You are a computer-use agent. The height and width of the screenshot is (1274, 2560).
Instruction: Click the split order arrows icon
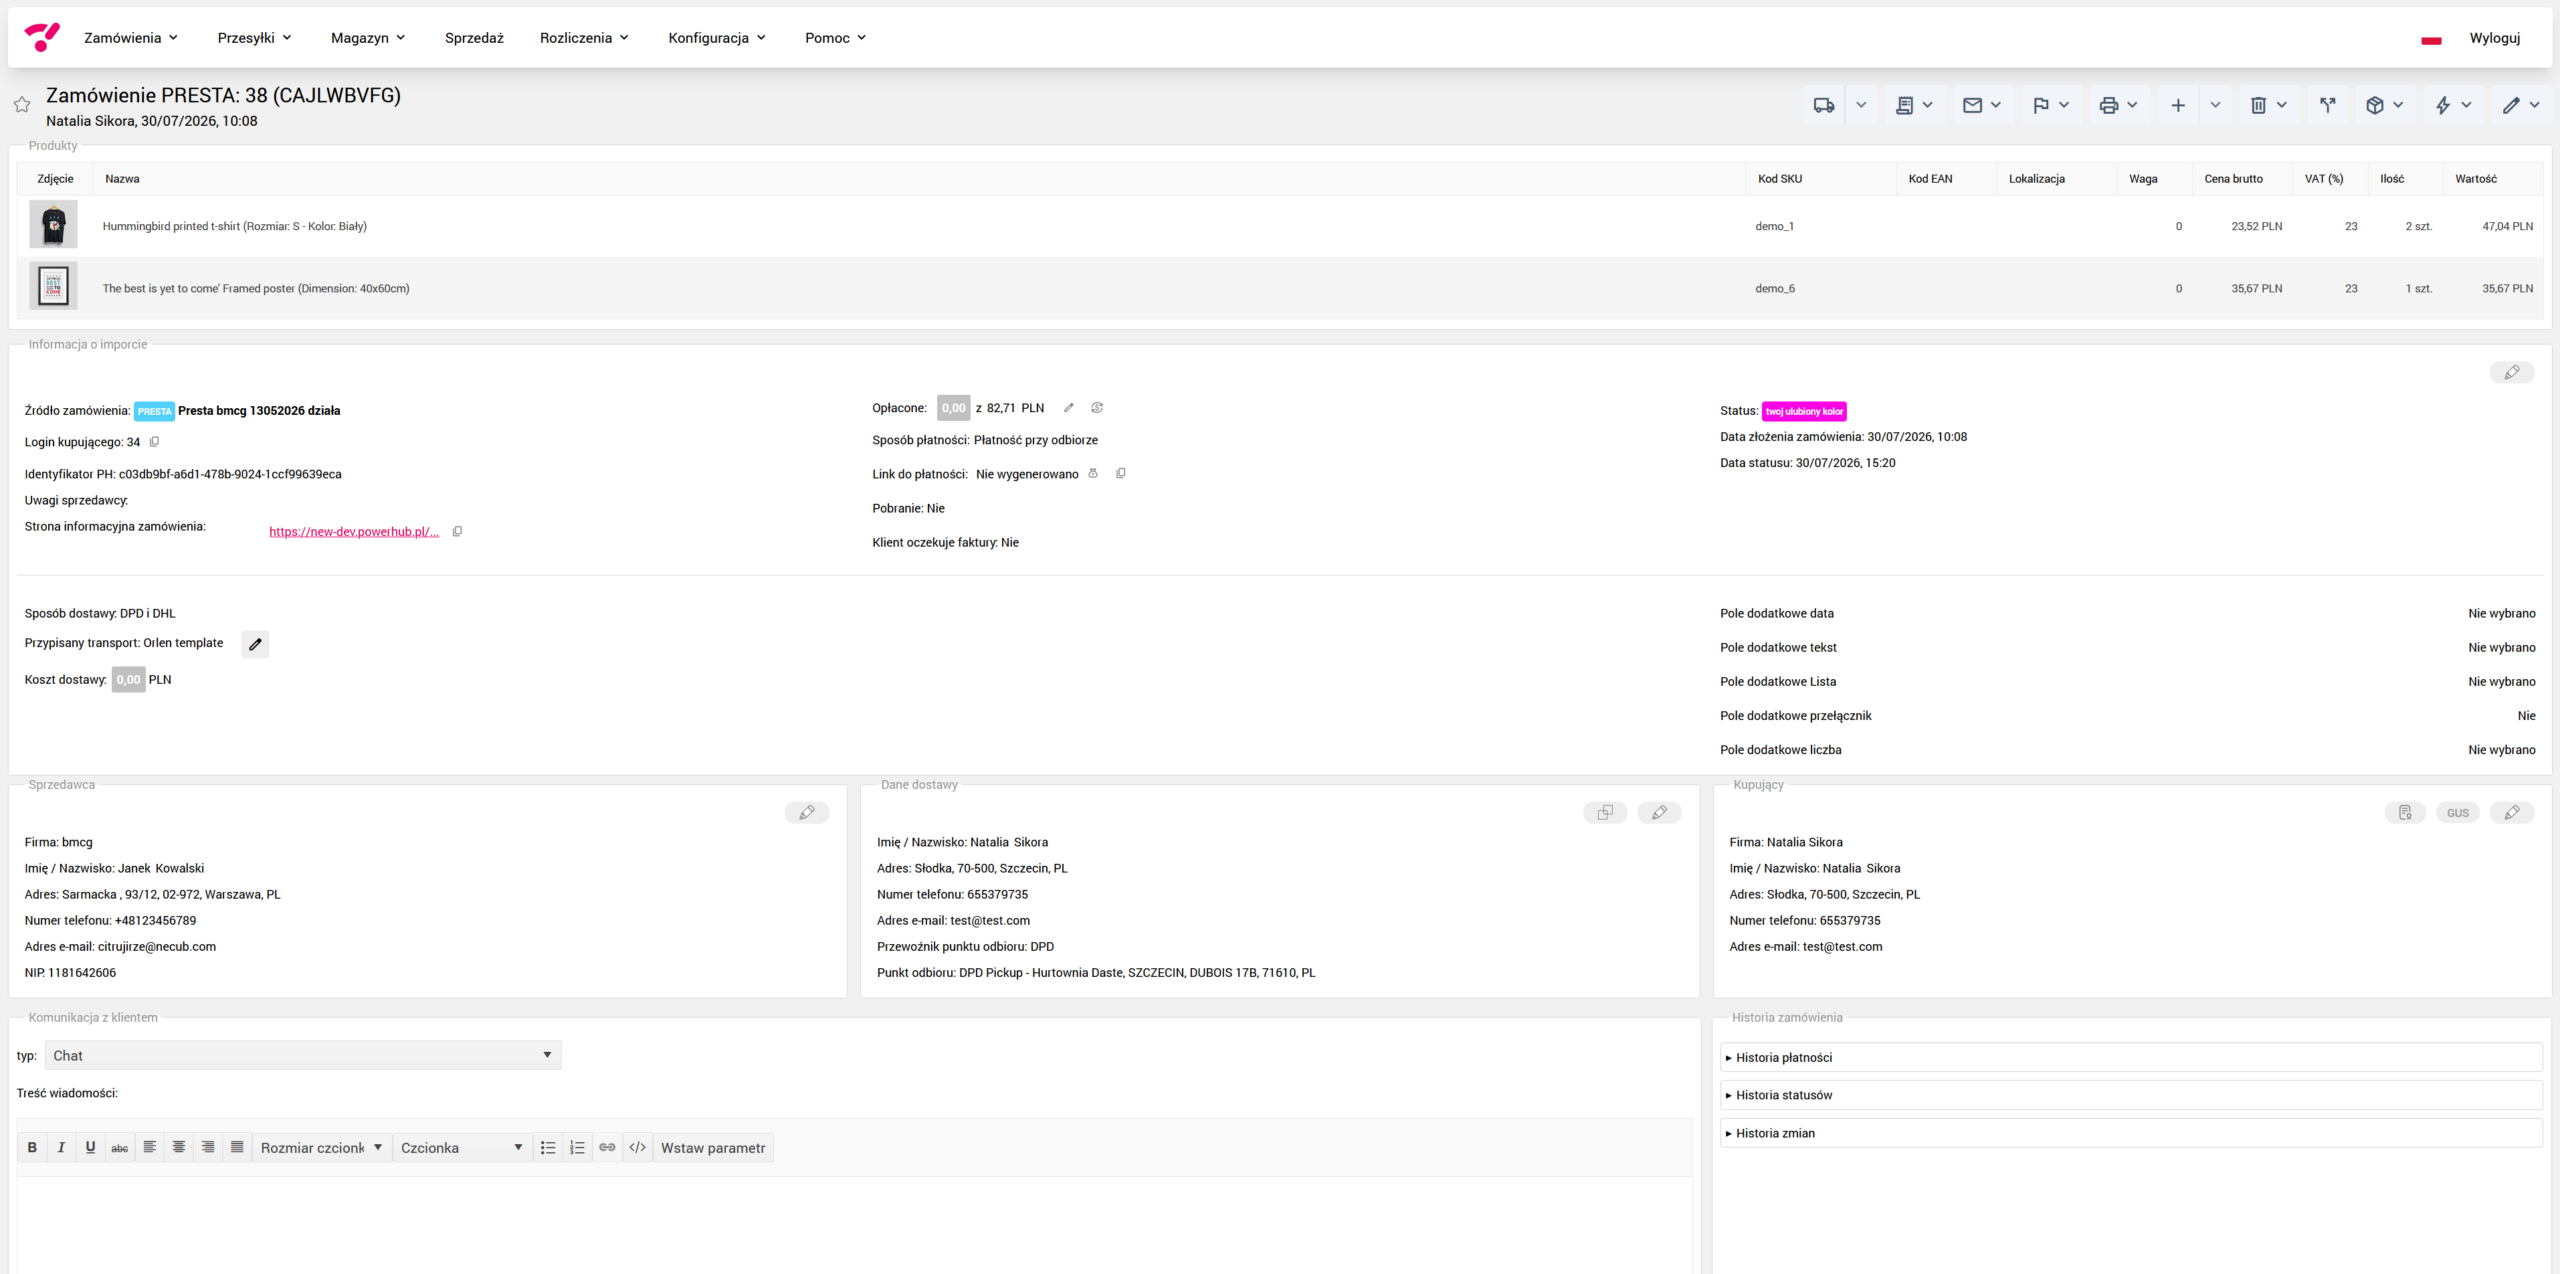point(2328,105)
